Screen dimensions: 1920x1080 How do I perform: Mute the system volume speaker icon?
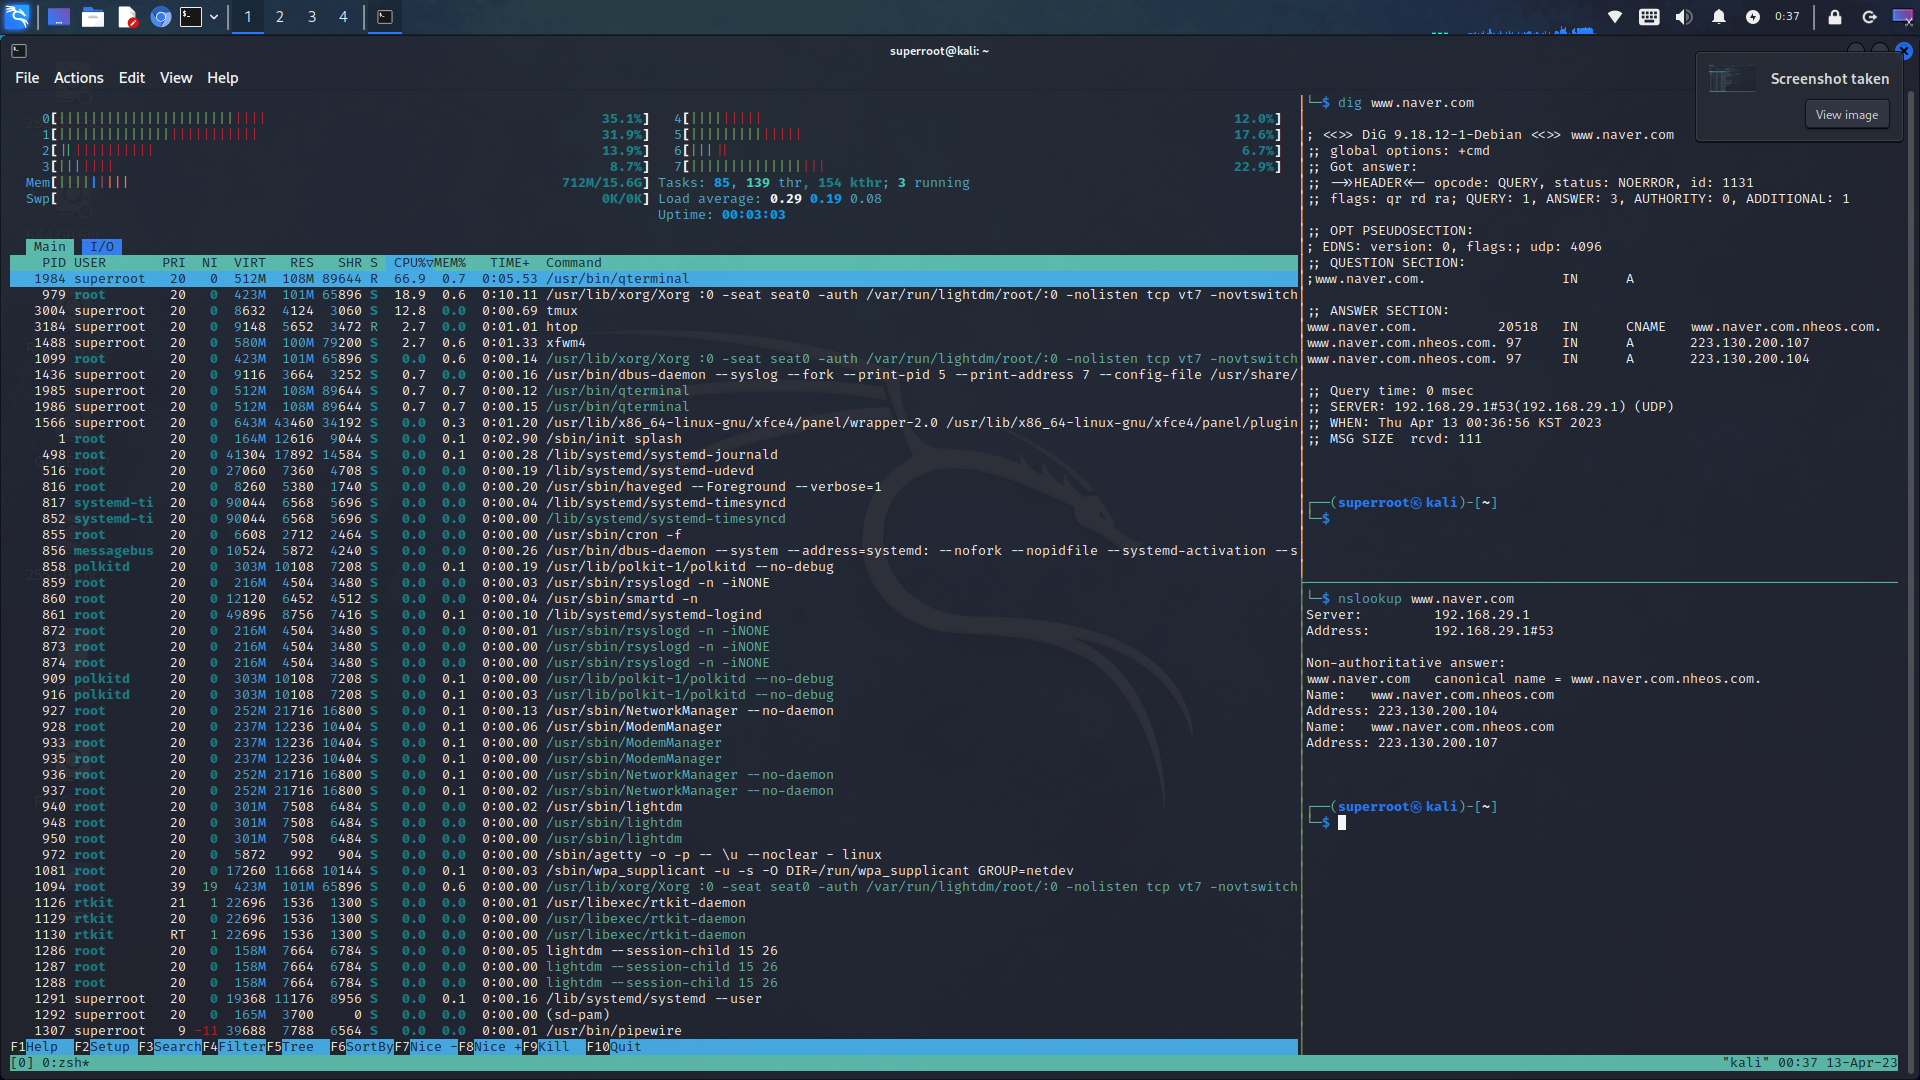click(1683, 17)
